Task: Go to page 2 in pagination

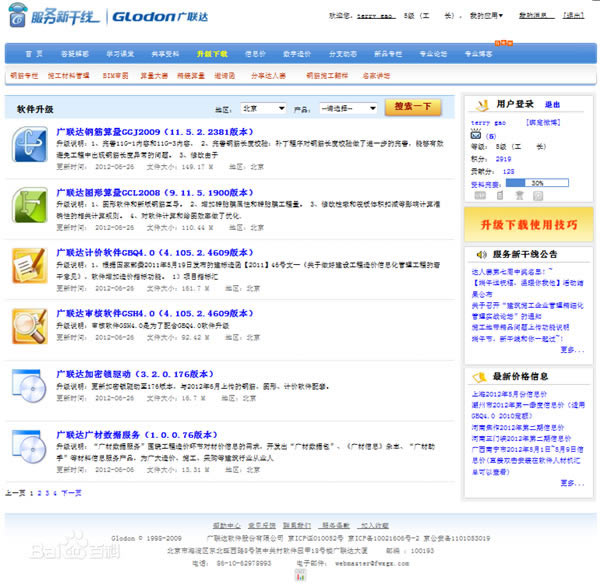Action: click(39, 493)
